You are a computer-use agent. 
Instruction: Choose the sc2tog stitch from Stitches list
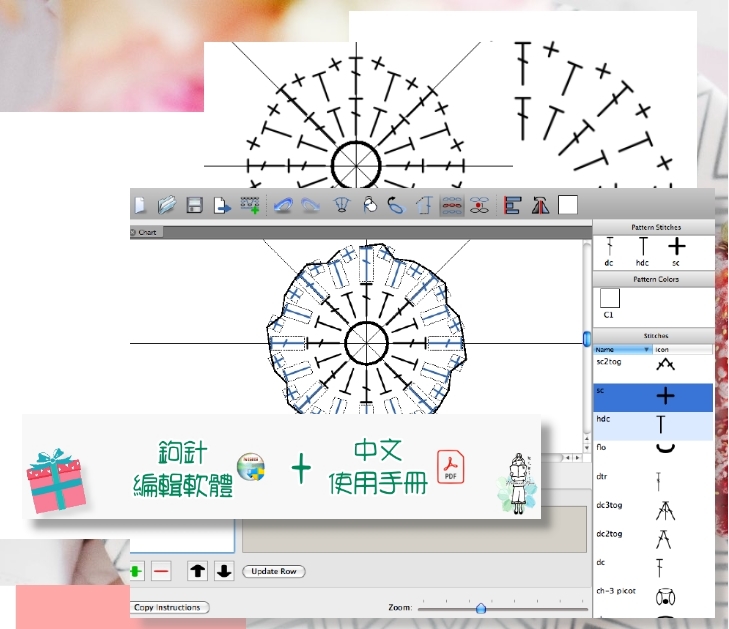611,363
